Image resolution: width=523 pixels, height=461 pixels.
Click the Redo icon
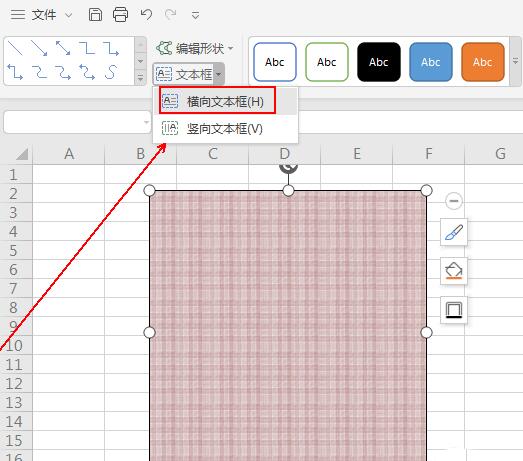(x=170, y=14)
